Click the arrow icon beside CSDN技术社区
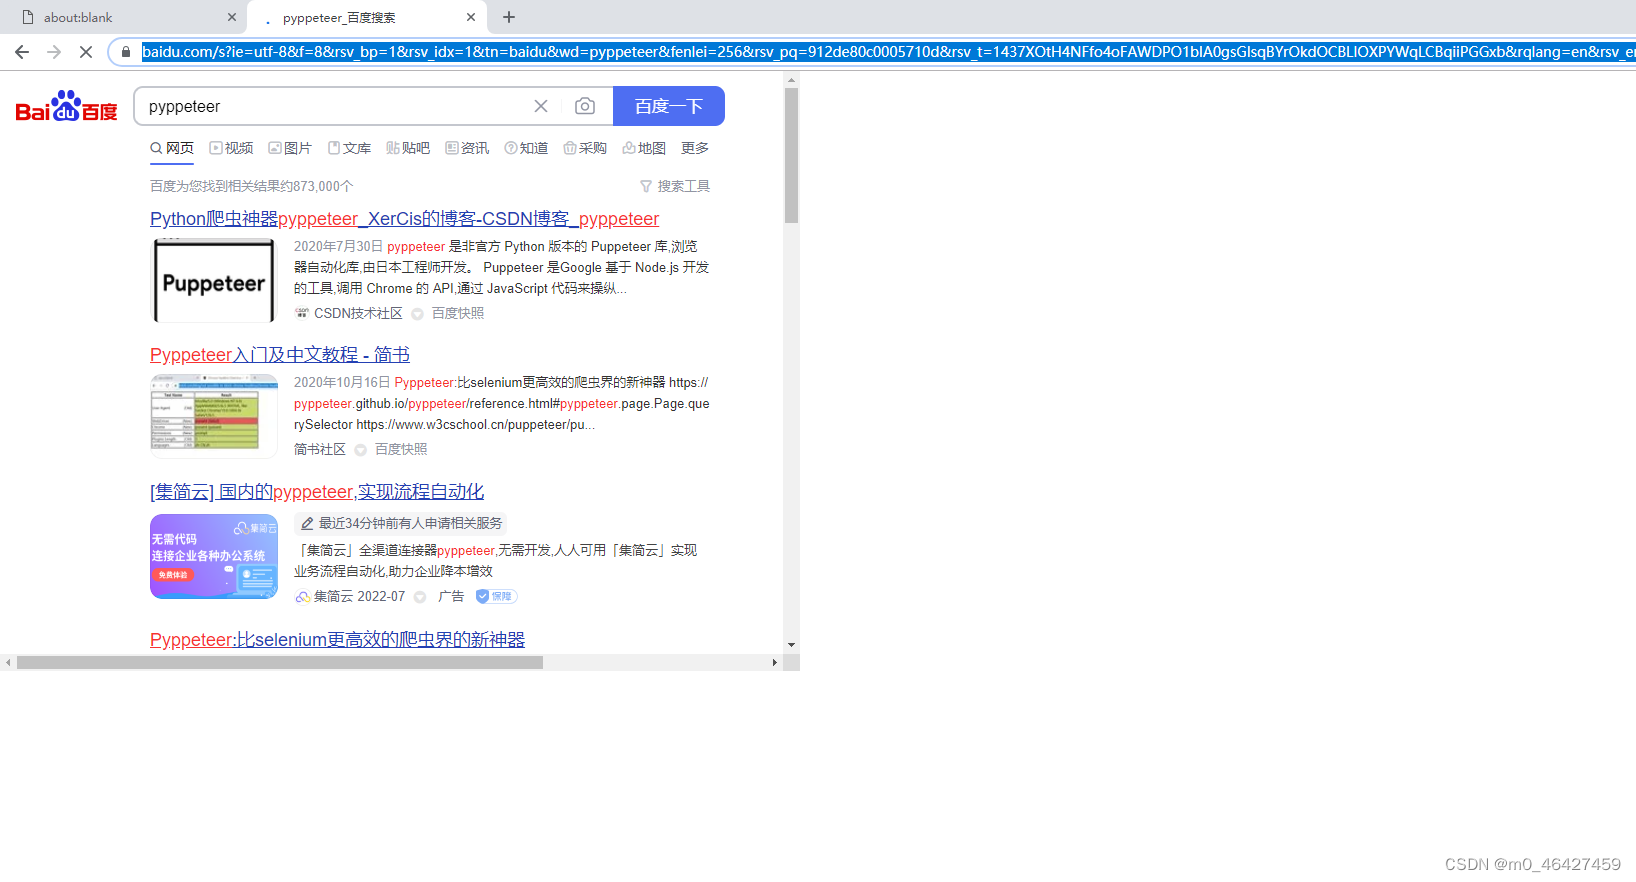 point(418,314)
